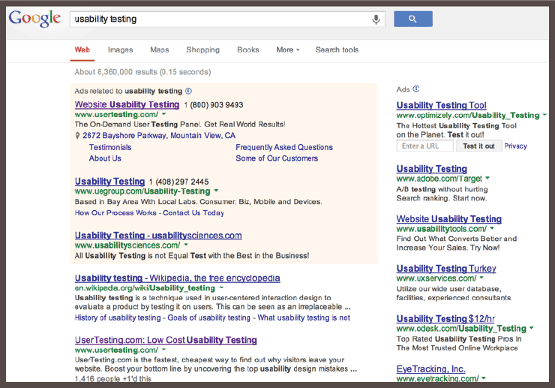Open the 2672 Bayshore Parkway address link
The width and height of the screenshot is (555, 388).
click(159, 136)
